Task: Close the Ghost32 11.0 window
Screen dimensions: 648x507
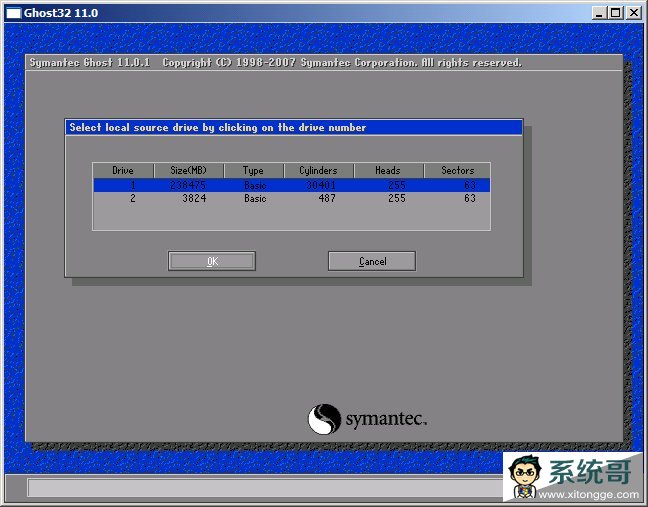Action: [x=634, y=13]
